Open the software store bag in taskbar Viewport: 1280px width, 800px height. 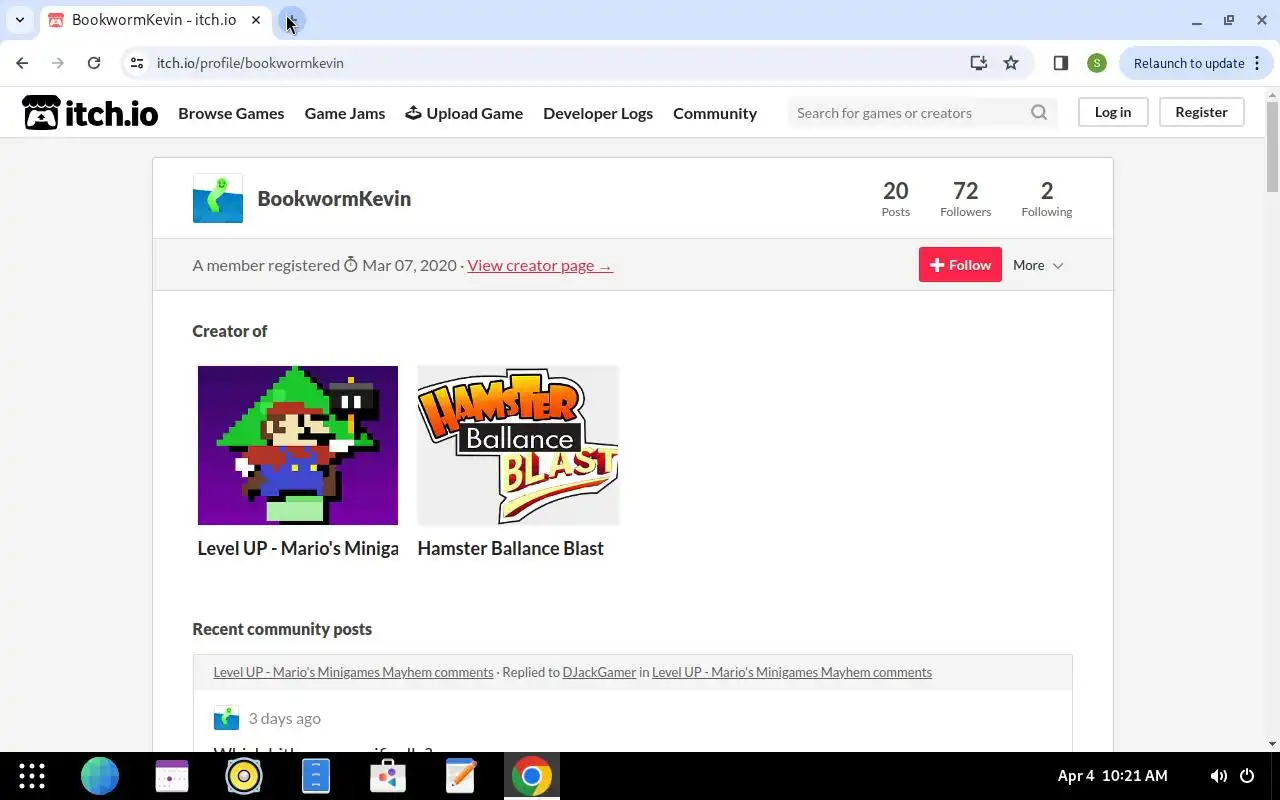pyautogui.click(x=388, y=776)
